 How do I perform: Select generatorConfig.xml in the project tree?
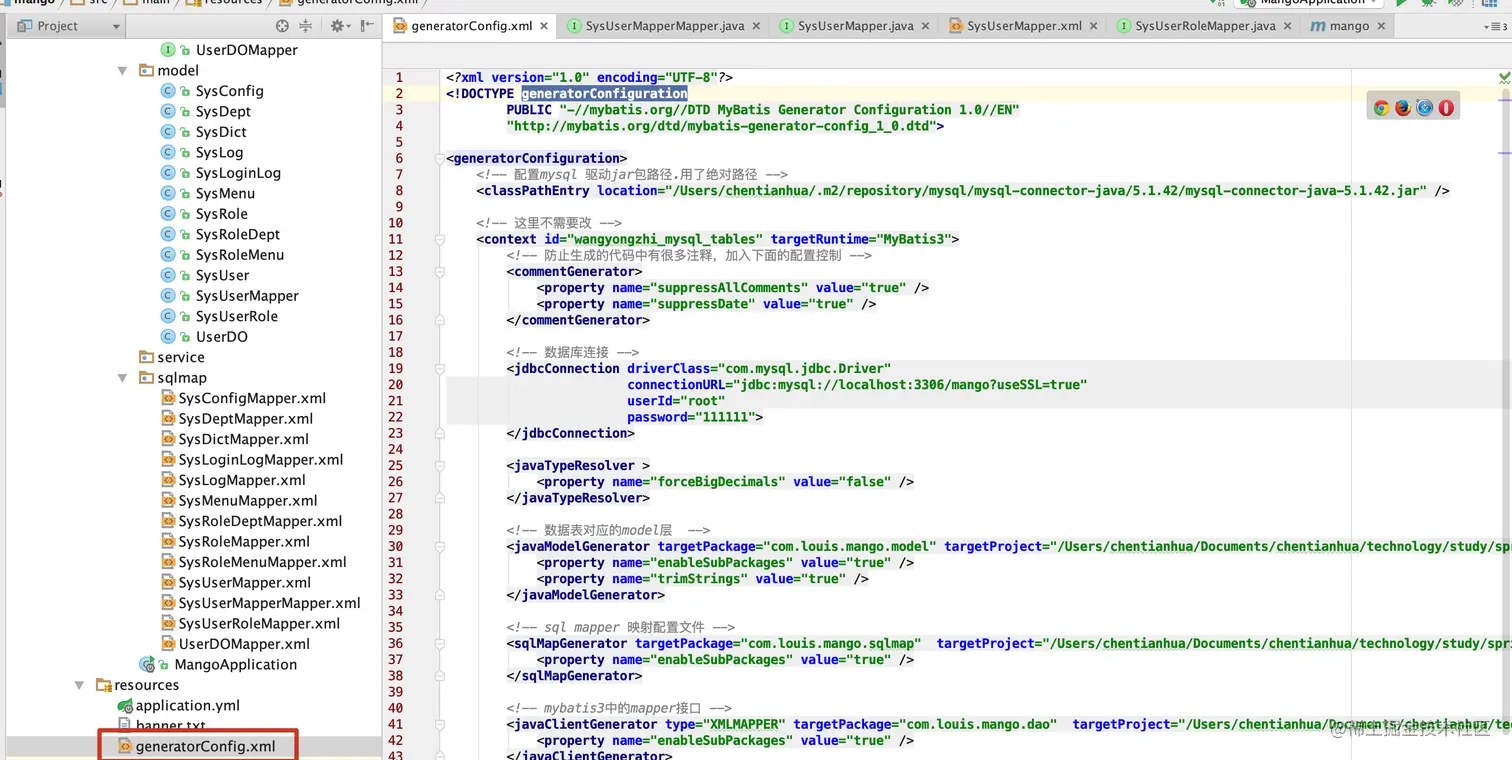[x=205, y=747]
